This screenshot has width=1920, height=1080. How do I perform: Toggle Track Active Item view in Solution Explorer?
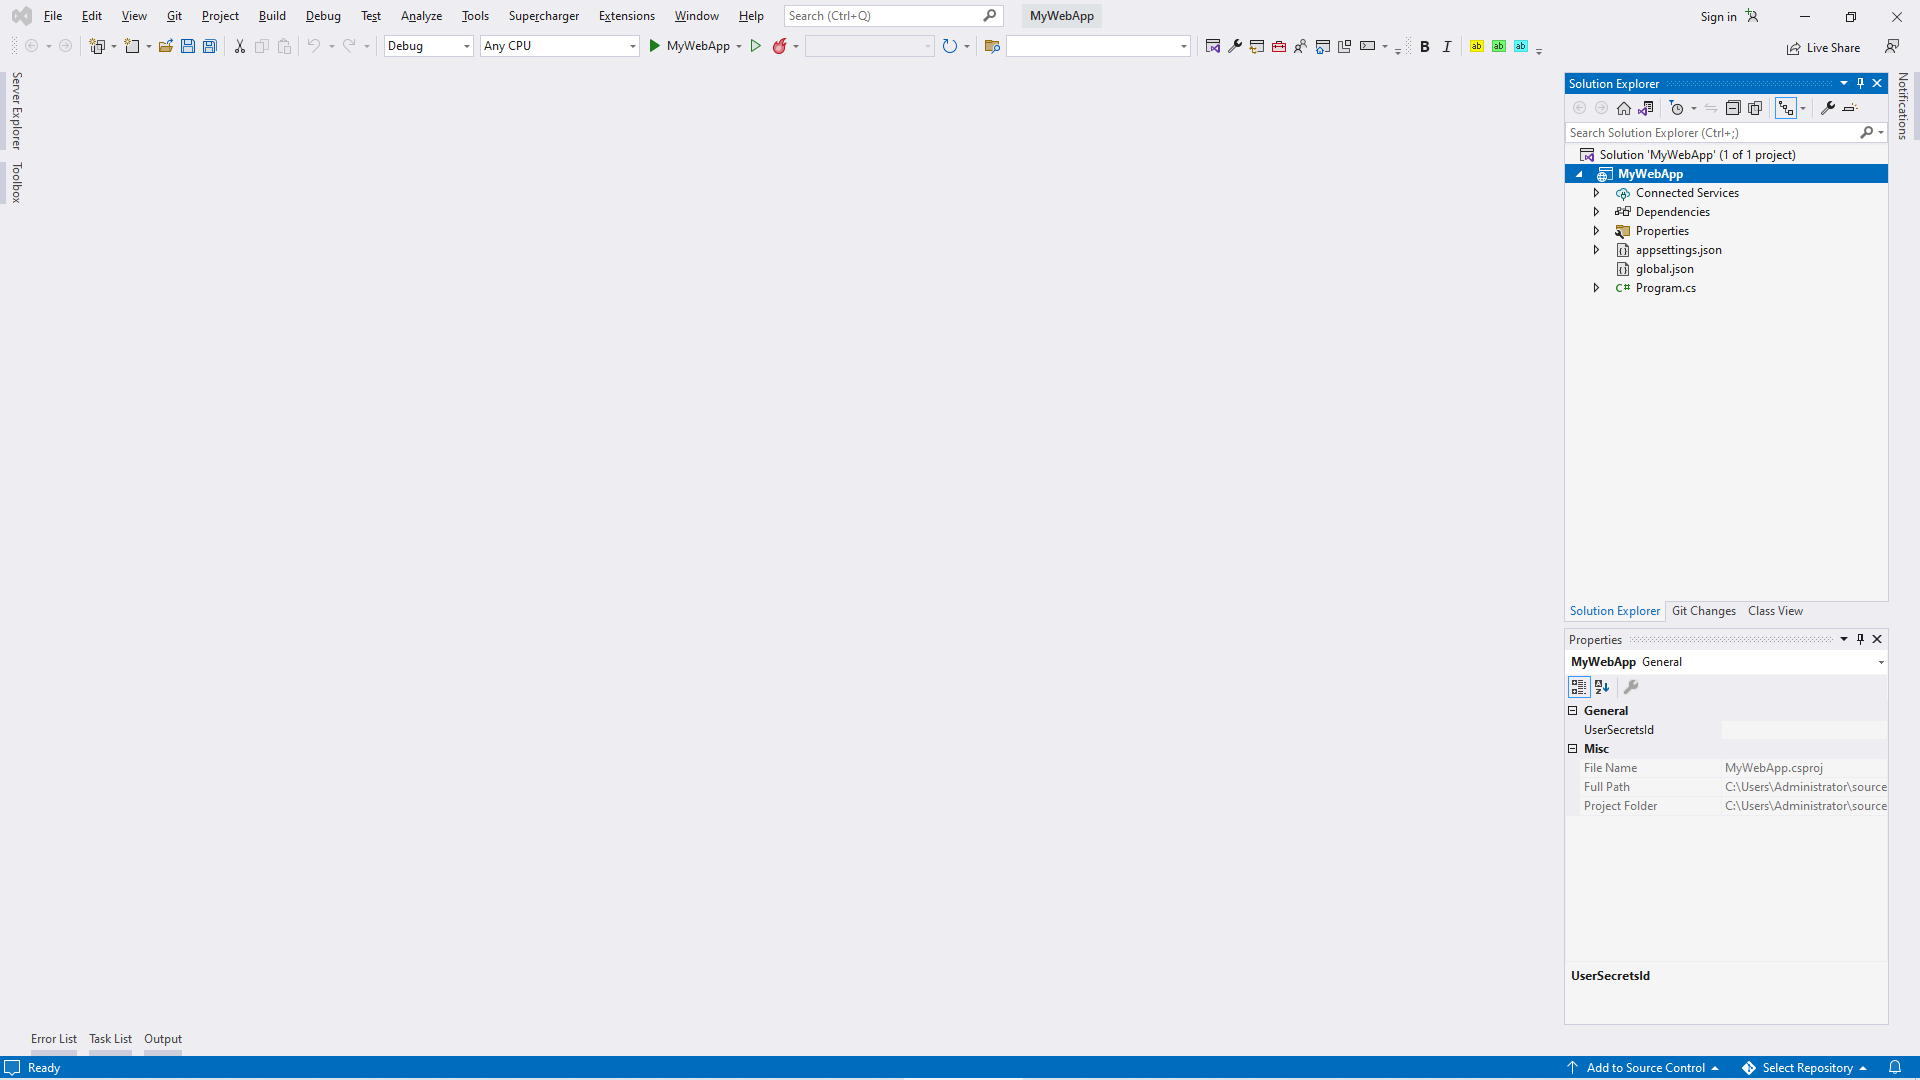1786,108
